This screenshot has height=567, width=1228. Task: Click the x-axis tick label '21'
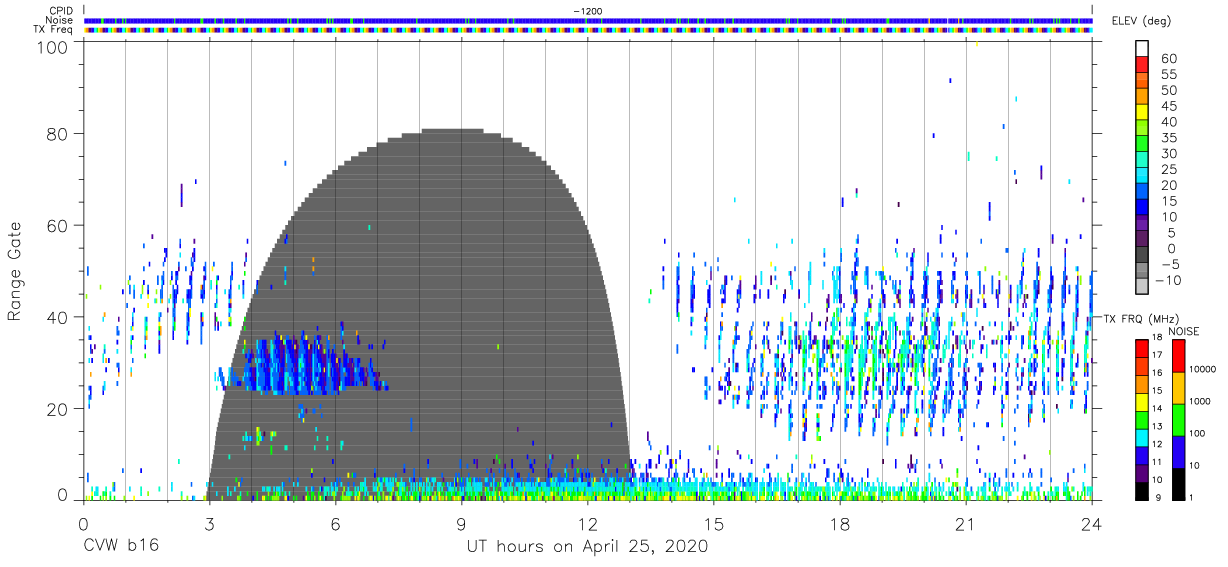point(965,524)
